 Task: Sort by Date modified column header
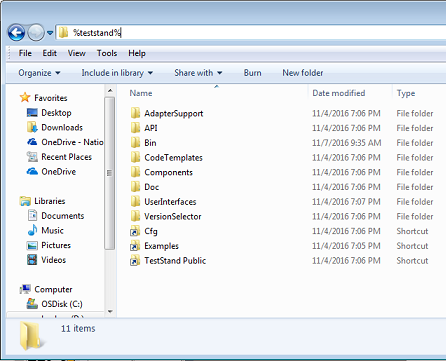pos(339,93)
